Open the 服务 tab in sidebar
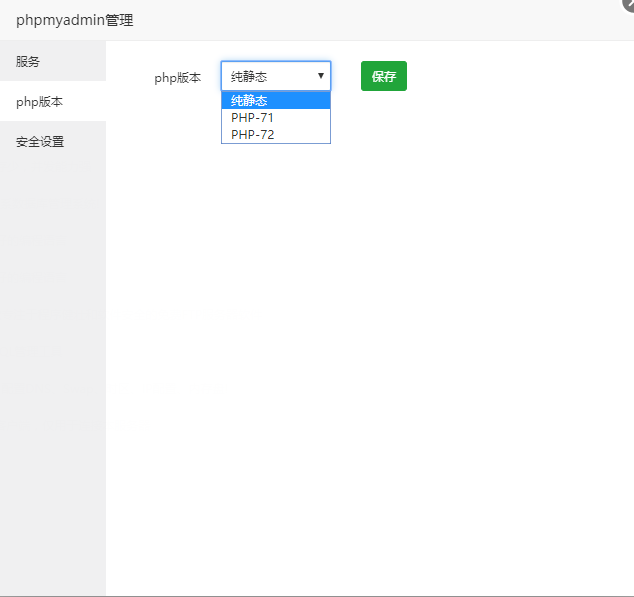 coord(53,61)
